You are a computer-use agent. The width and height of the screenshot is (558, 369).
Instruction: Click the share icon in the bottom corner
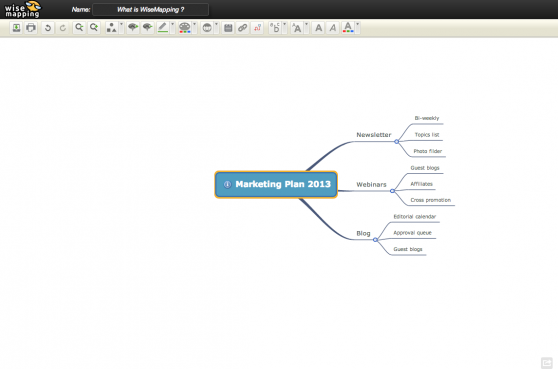point(547,363)
